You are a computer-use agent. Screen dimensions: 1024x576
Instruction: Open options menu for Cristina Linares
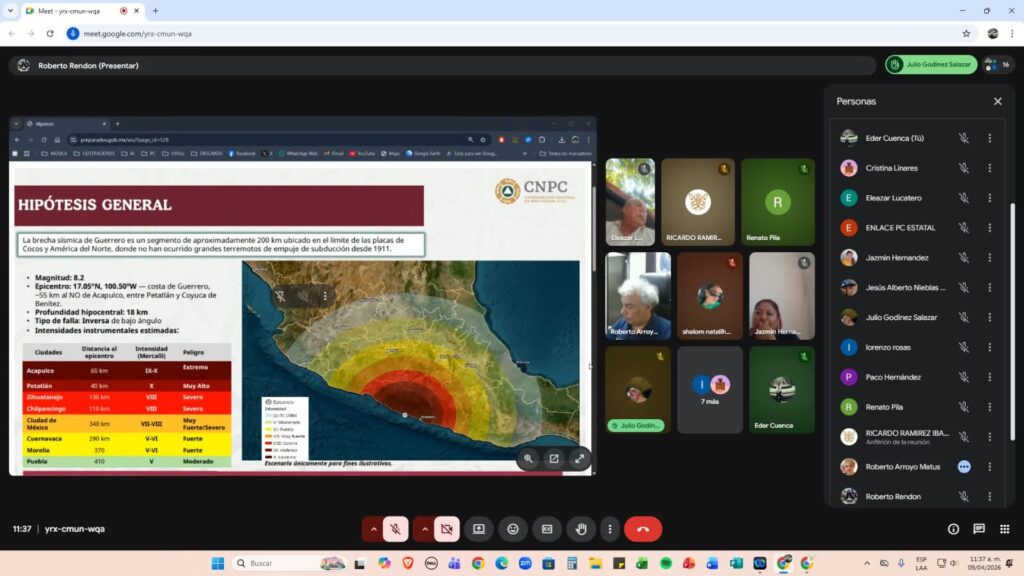tap(990, 168)
